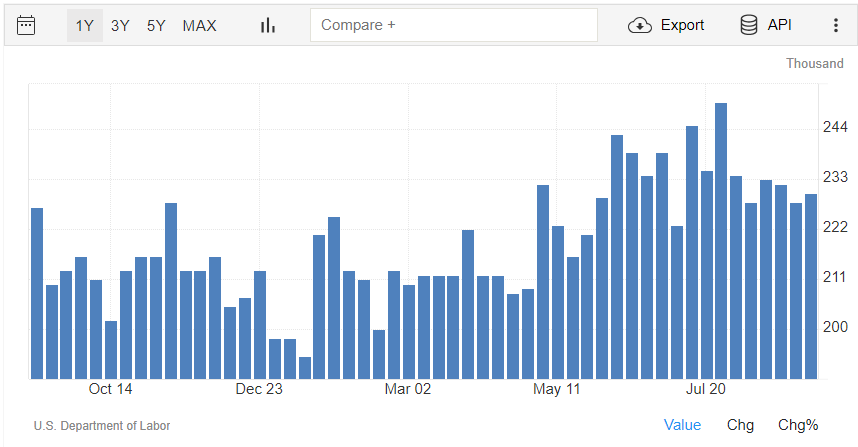The height and width of the screenshot is (447, 858).
Task: Select the MAX time range
Action: pyautogui.click(x=200, y=26)
